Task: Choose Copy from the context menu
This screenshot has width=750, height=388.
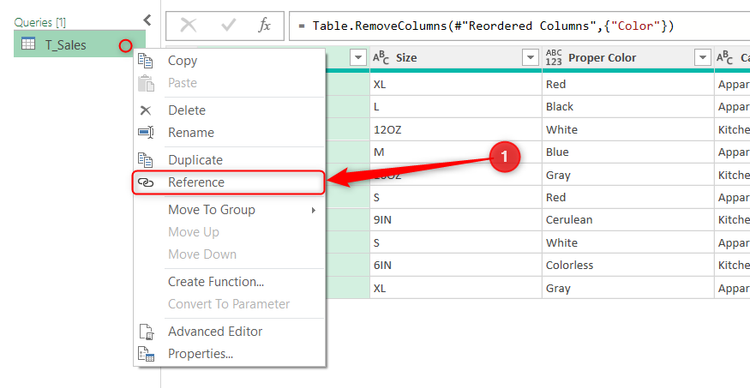Action: [x=229, y=61]
